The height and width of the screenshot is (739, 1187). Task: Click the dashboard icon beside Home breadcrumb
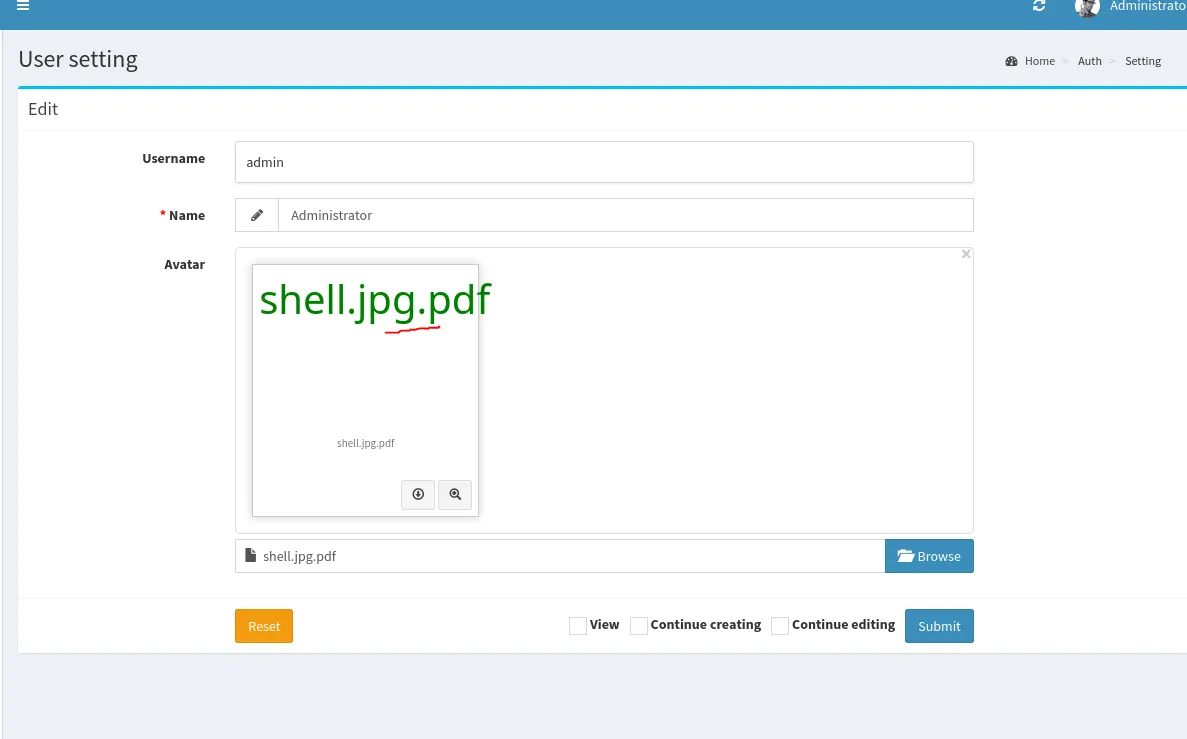tap(1011, 61)
